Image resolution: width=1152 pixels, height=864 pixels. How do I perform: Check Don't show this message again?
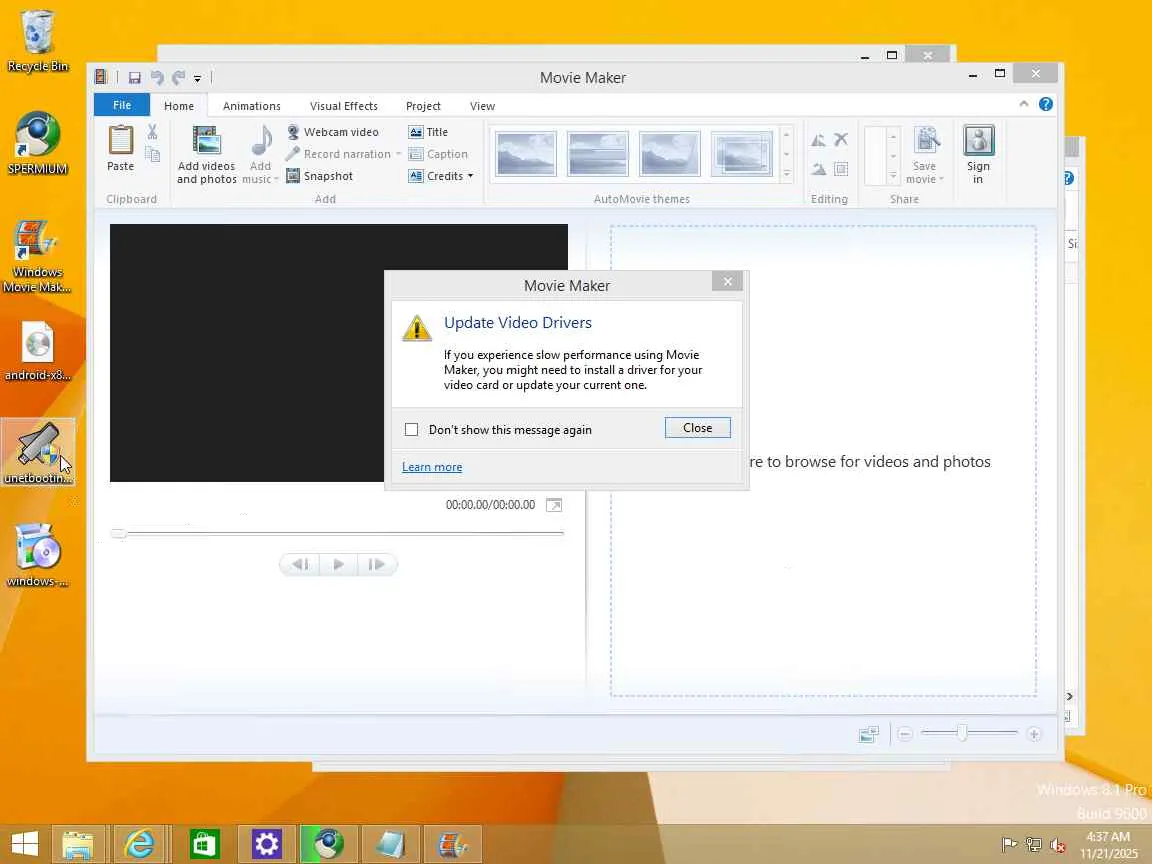click(x=411, y=430)
